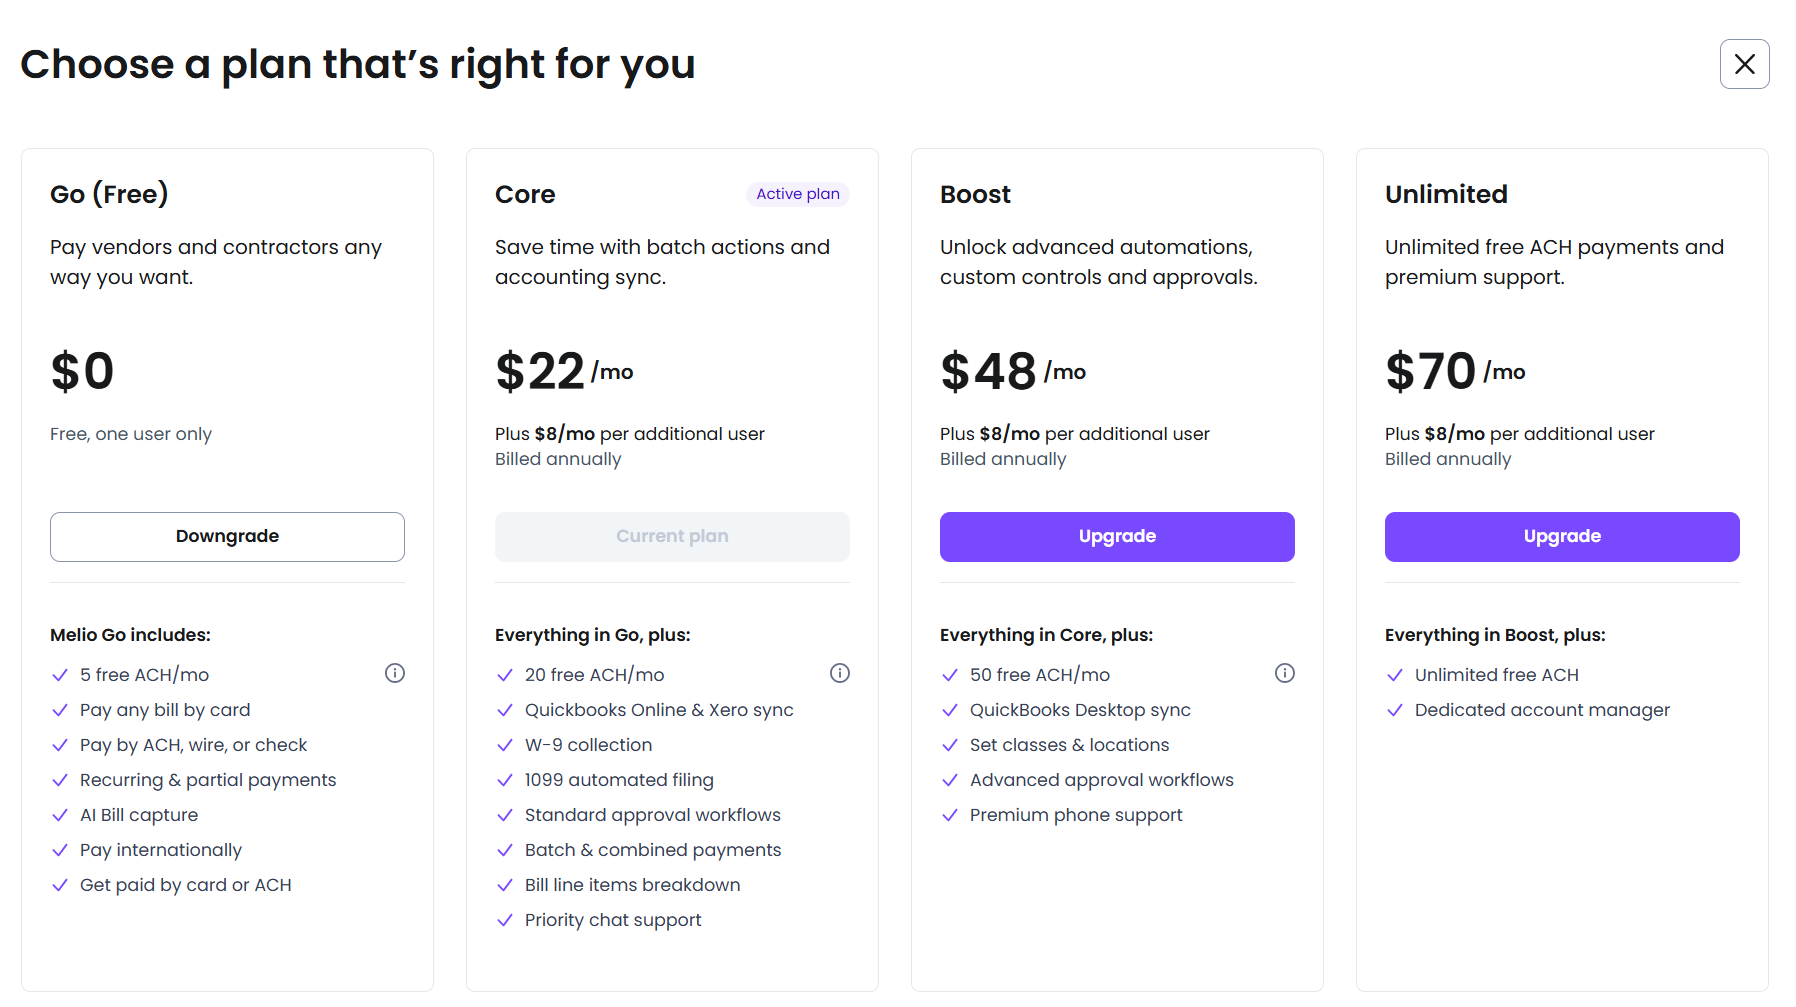Downgrade to the Go (Free) plan

coord(227,537)
